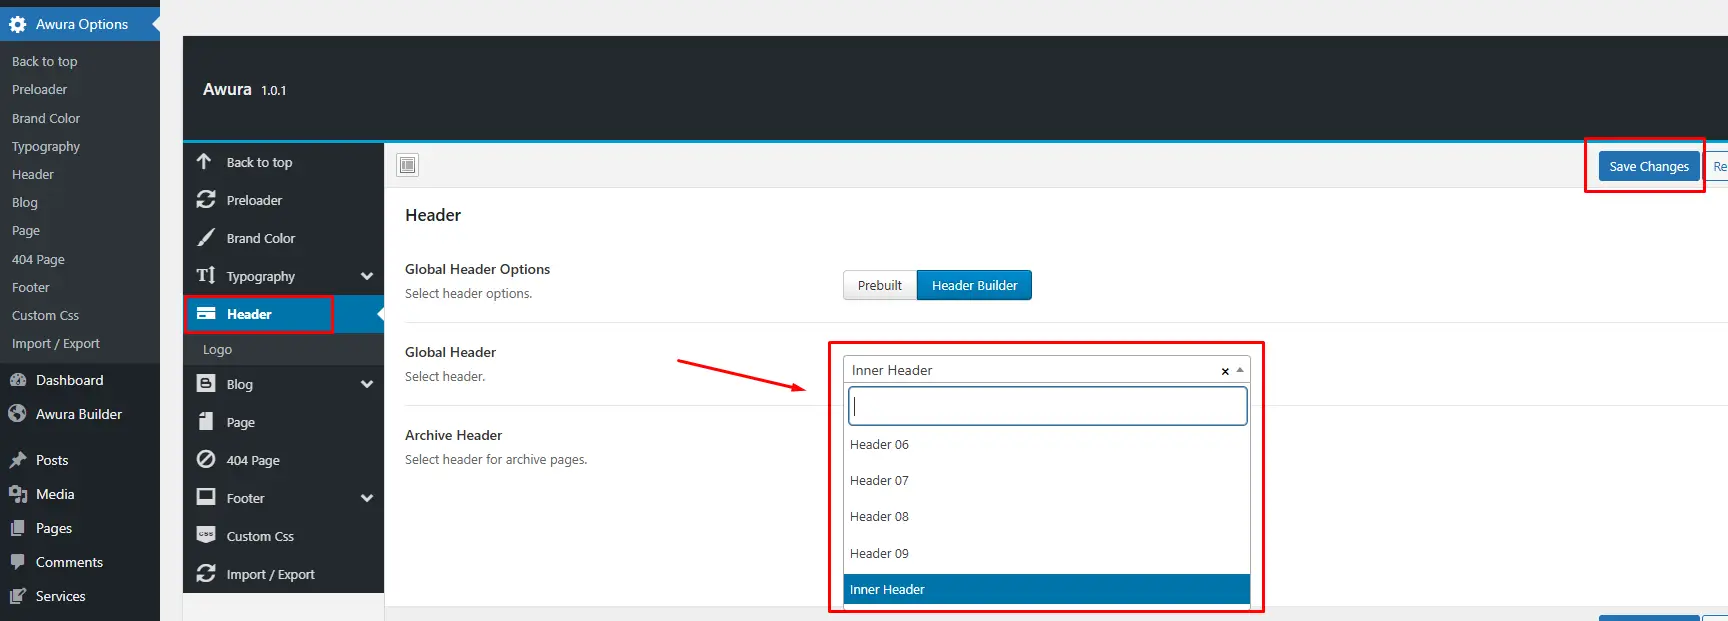This screenshot has height=621, width=1728.
Task: Expand the Blog submenu chevron
Action: click(367, 384)
